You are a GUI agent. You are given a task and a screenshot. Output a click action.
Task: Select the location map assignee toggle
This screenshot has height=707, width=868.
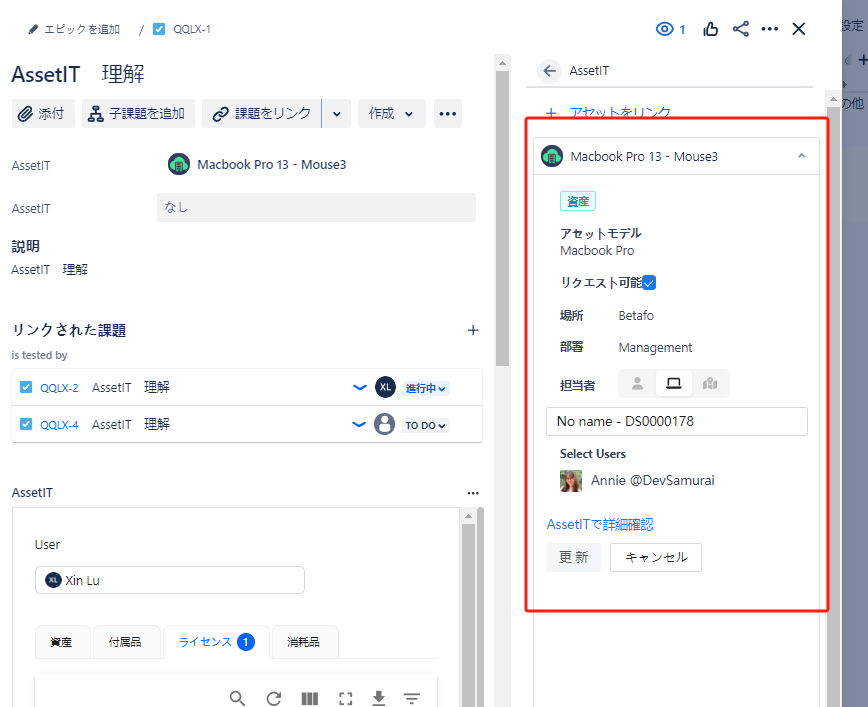pos(710,383)
